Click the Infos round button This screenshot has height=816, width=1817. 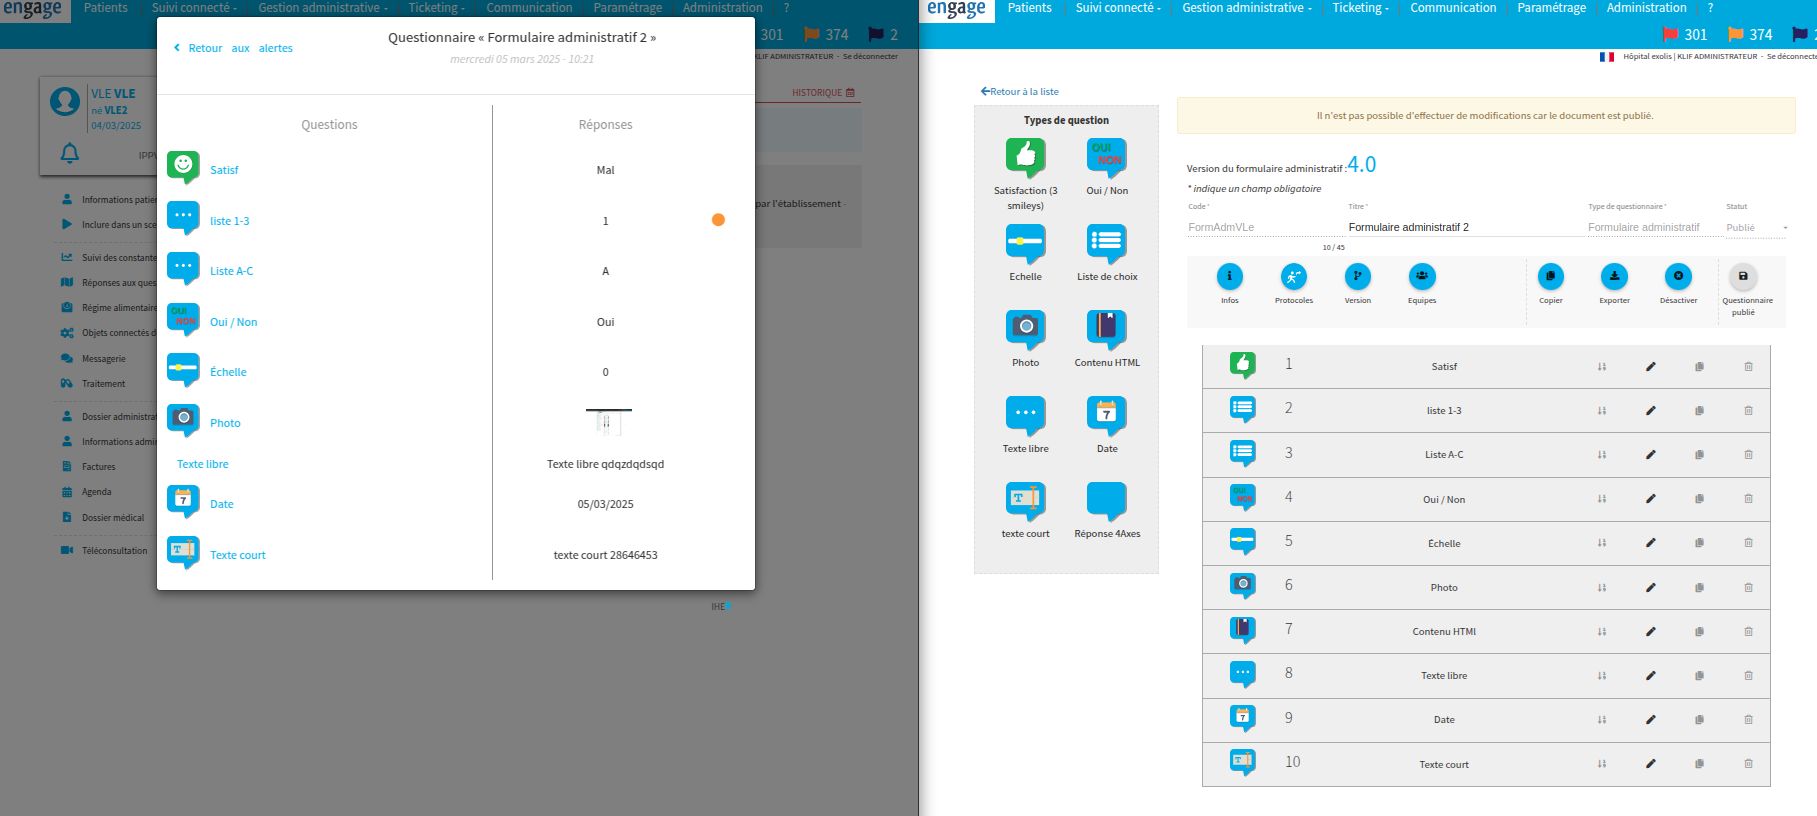[1229, 277]
